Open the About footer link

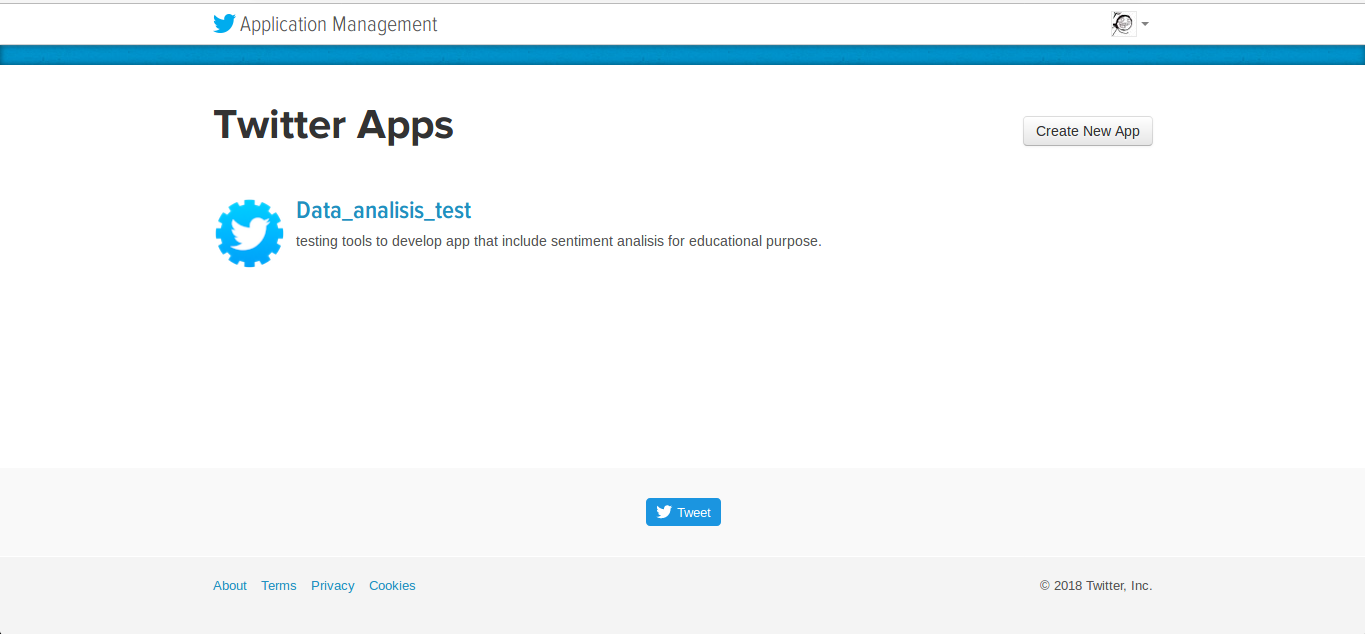click(x=230, y=586)
